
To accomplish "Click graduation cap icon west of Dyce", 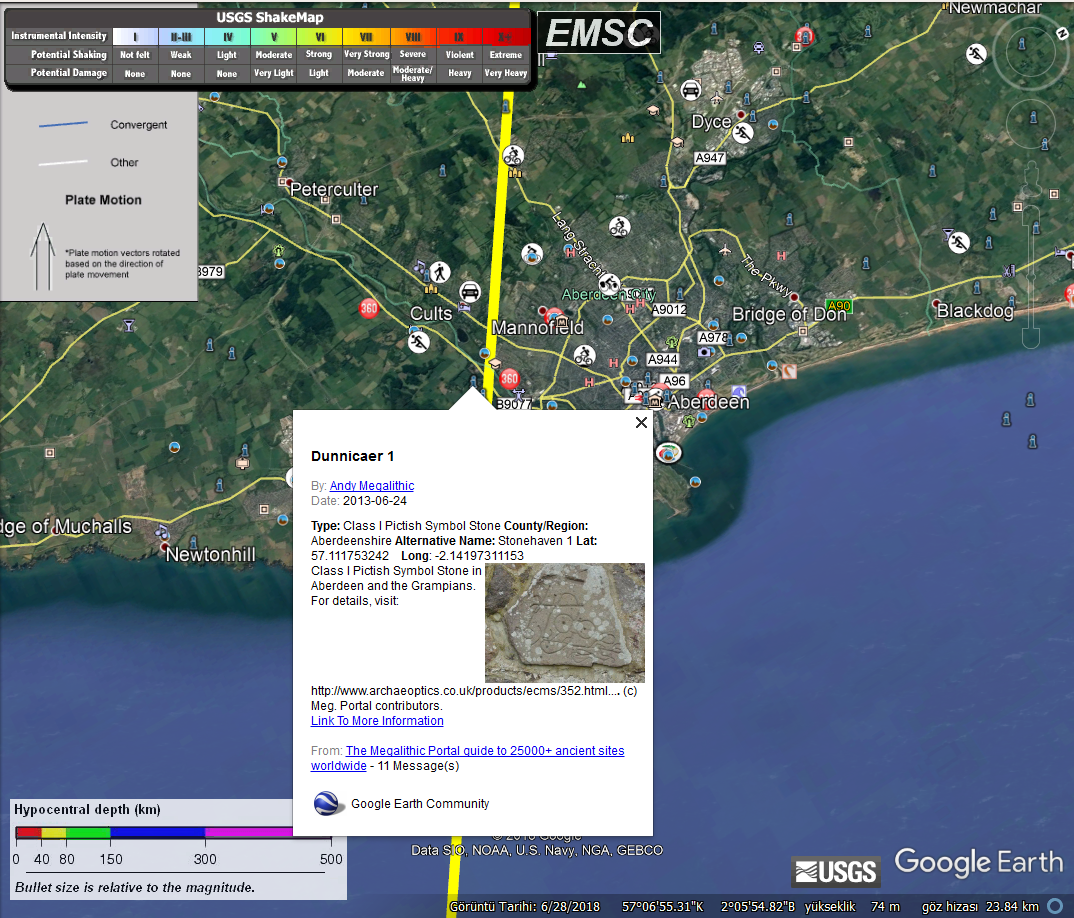I will [x=653, y=110].
